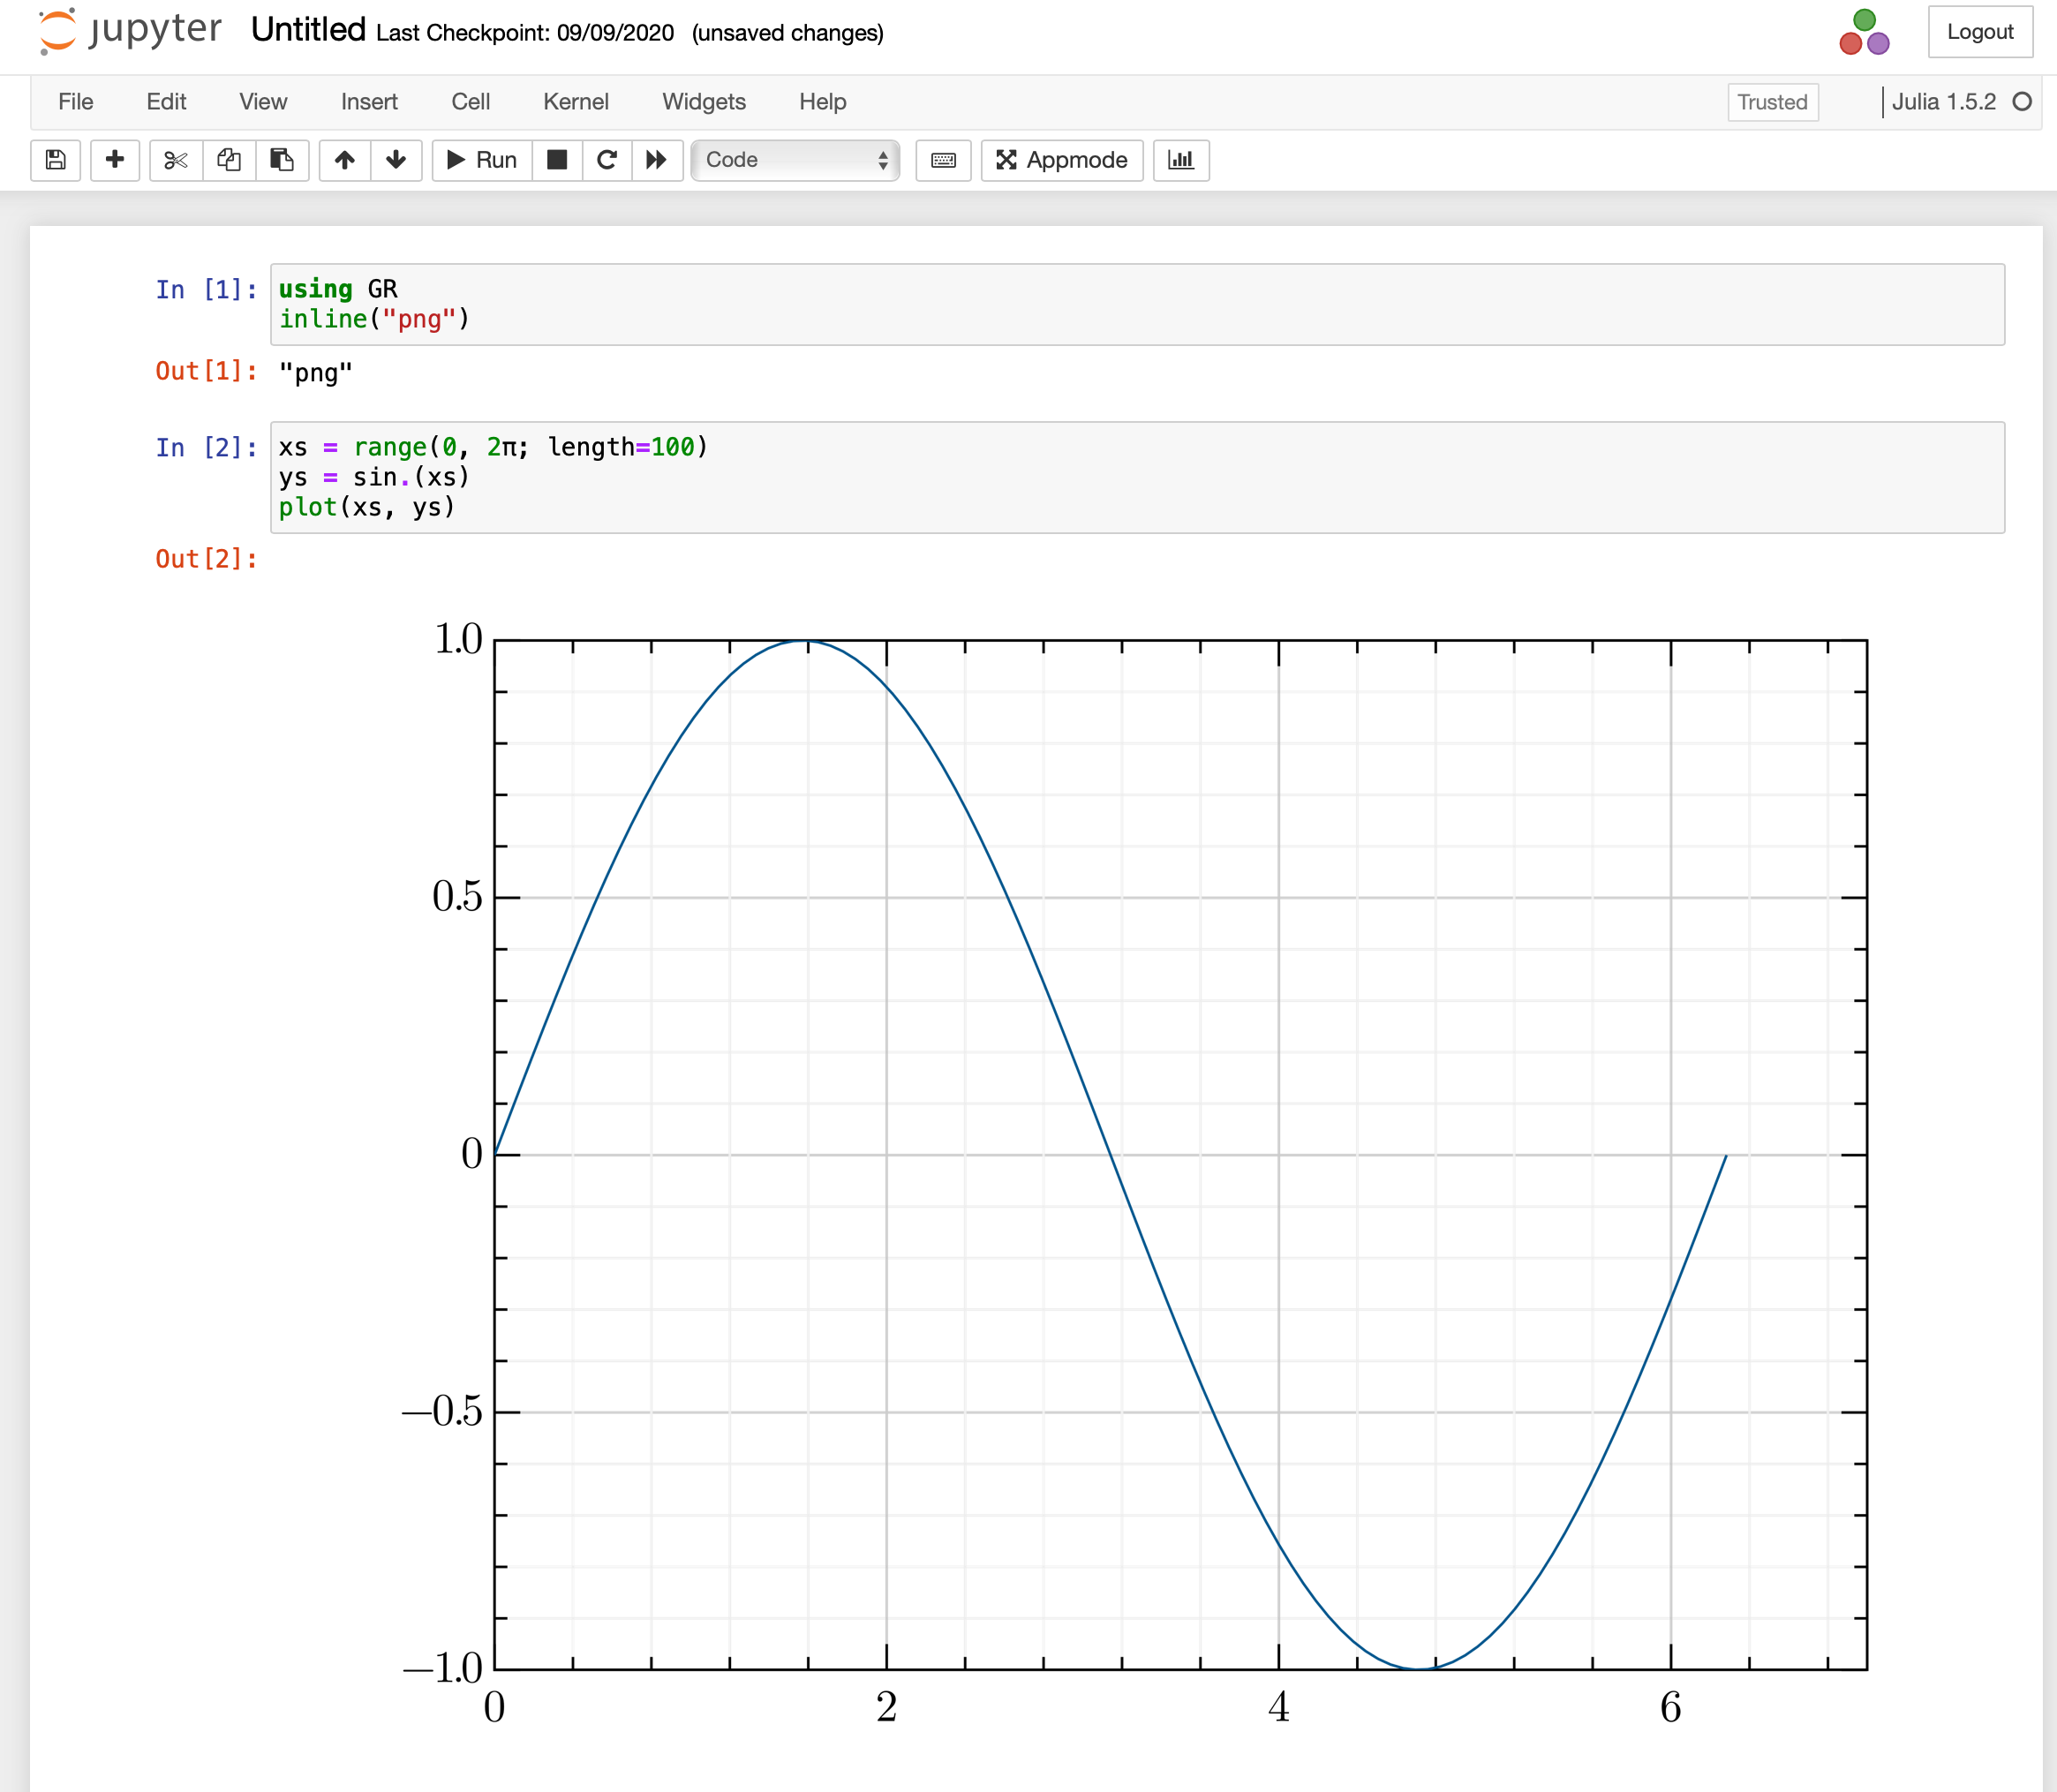The width and height of the screenshot is (2057, 1792).
Task: Restart and rerun the notebook with fast-forward
Action: click(x=657, y=160)
